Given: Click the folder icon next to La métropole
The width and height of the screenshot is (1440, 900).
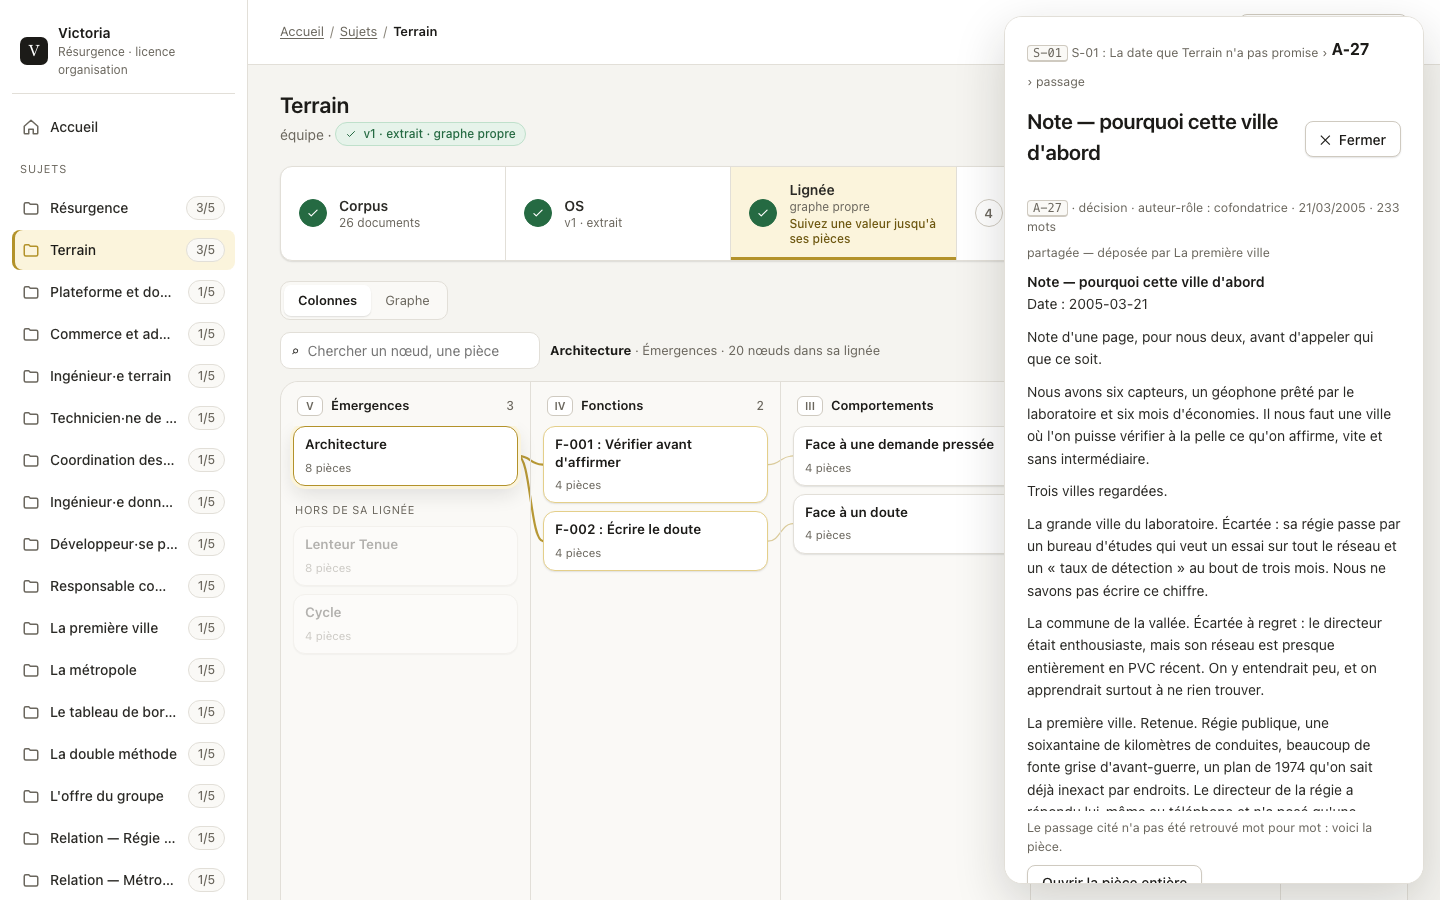Looking at the screenshot, I should (x=31, y=670).
